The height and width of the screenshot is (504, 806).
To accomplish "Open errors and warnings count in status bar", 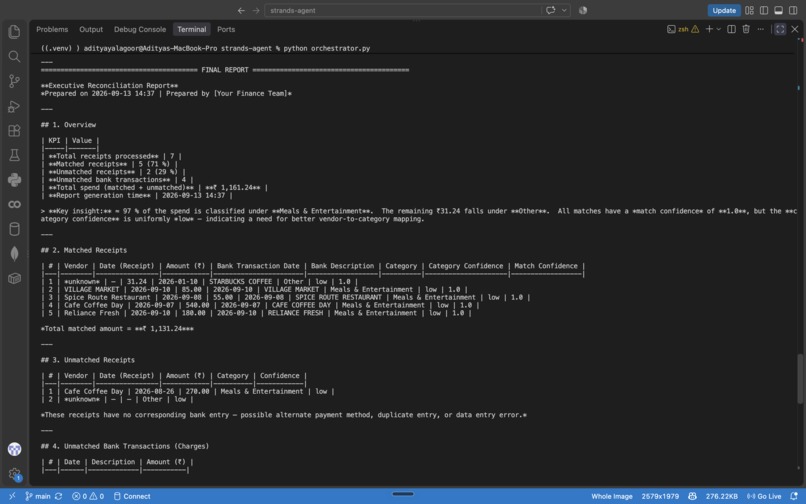I will point(88,496).
